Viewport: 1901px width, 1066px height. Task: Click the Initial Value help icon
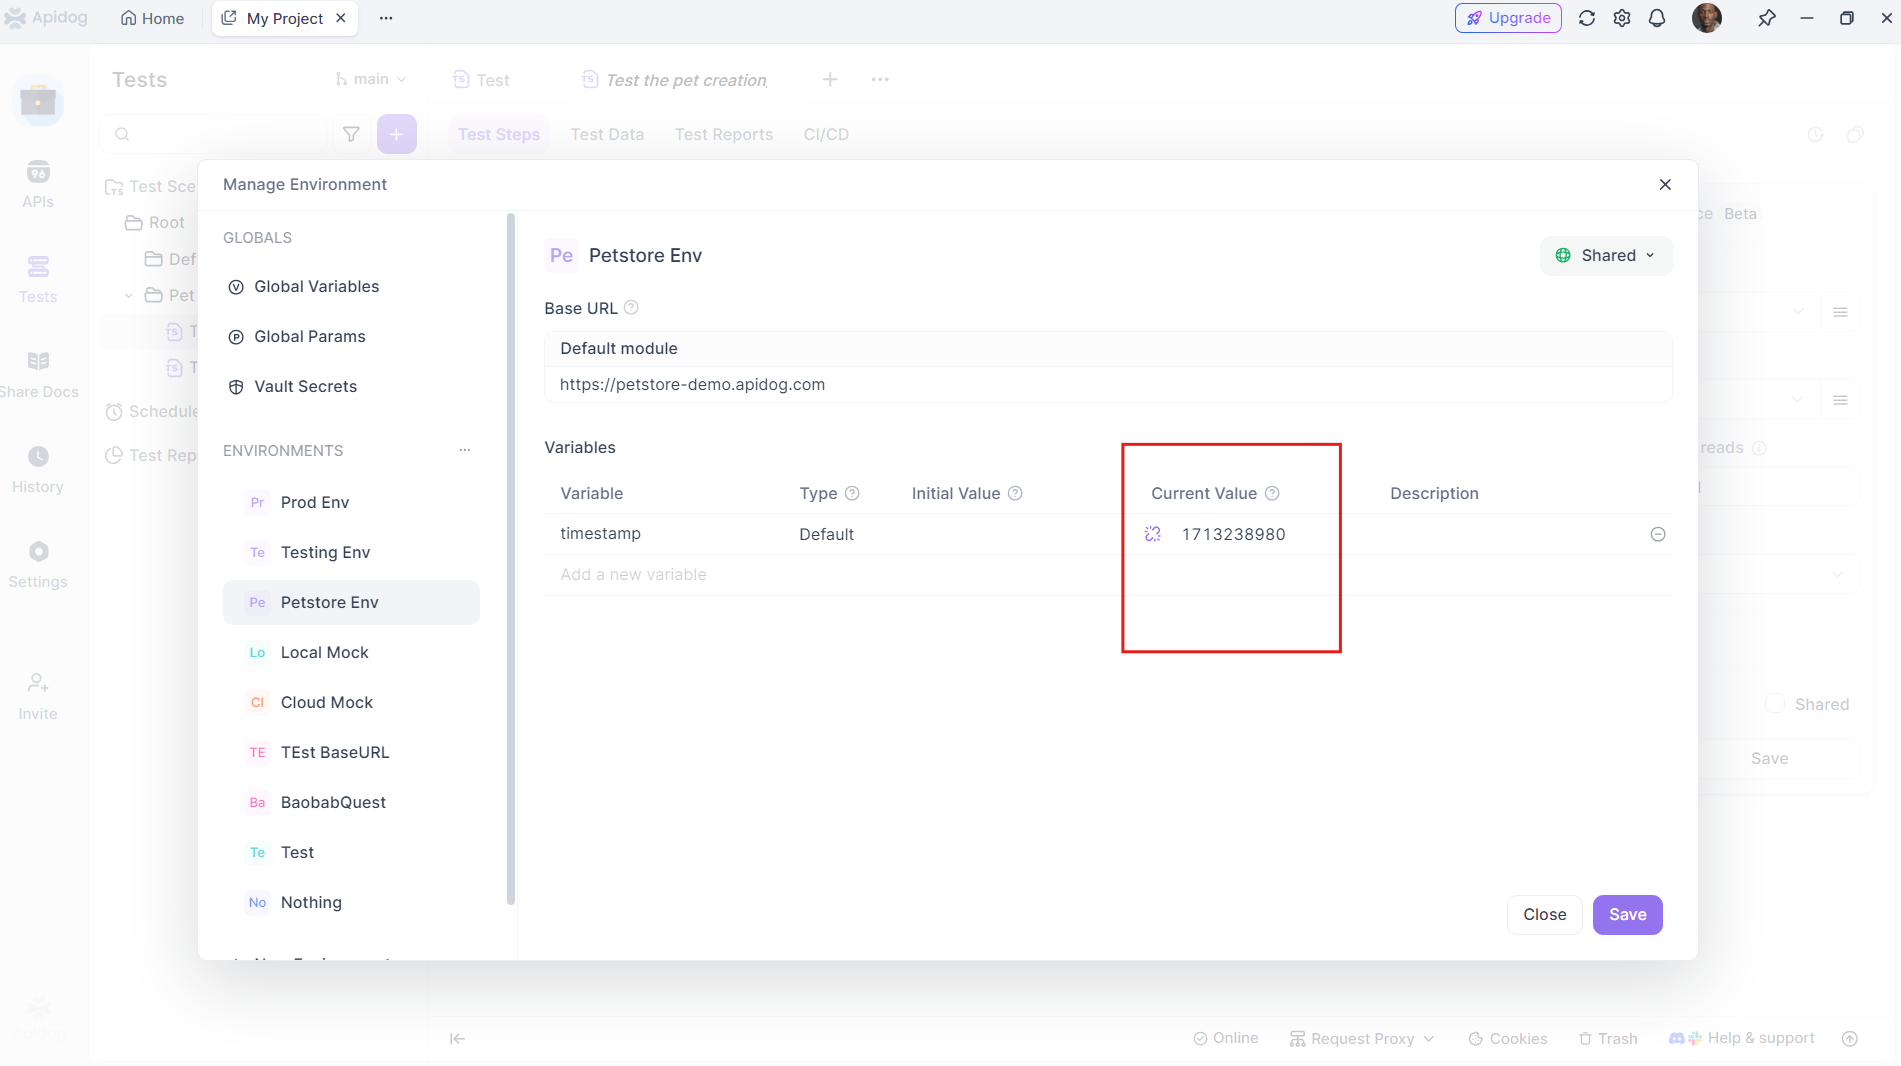(x=1015, y=494)
